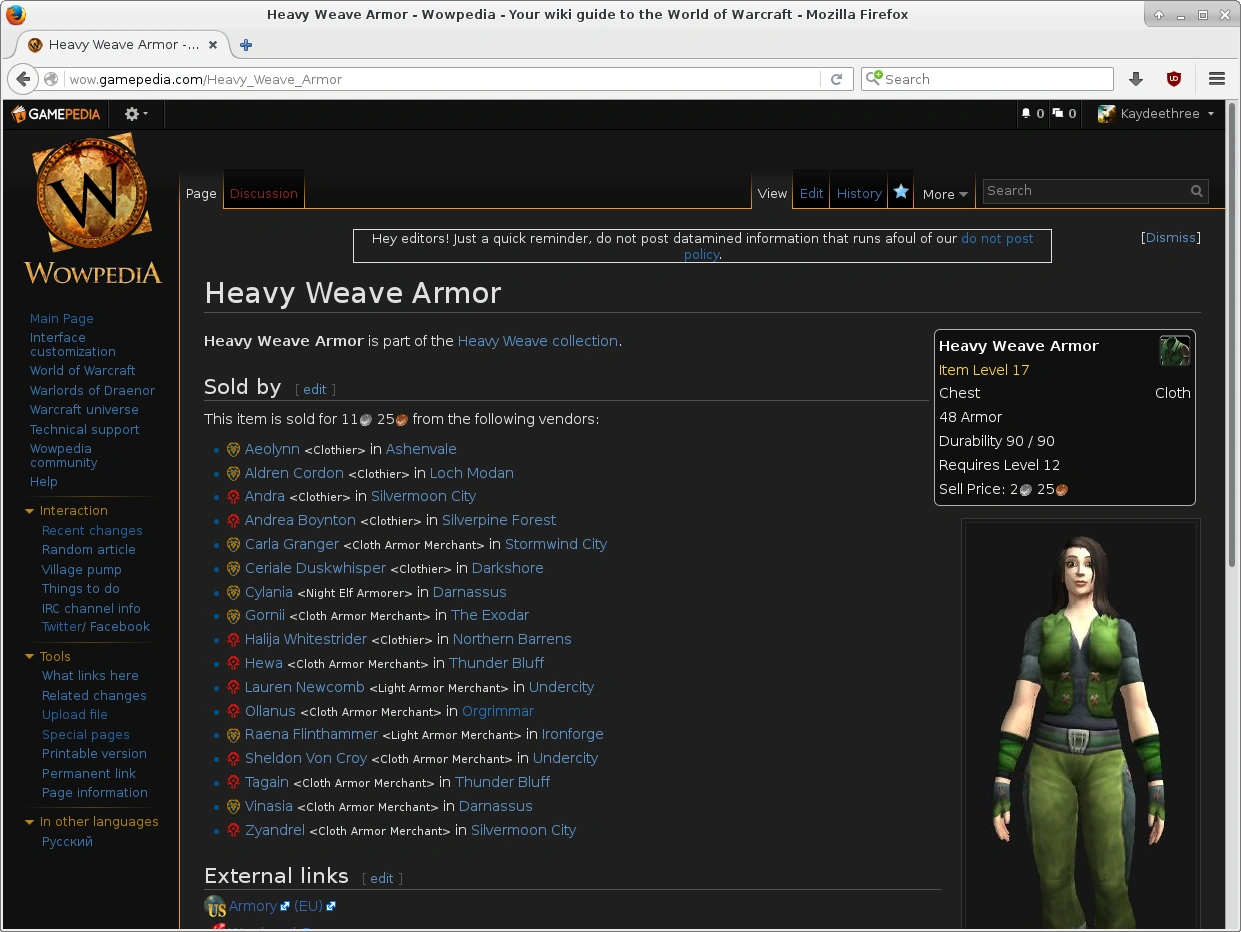The height and width of the screenshot is (932, 1241).
Task: Open a new Firefox tab
Action: (246, 45)
